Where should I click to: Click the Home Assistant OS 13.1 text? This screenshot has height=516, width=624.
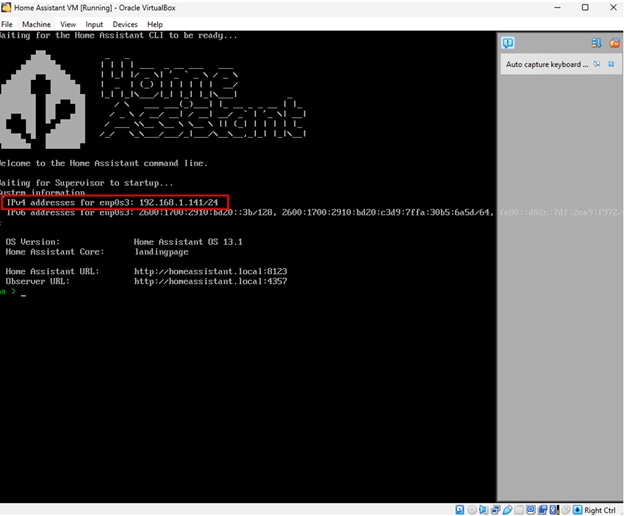click(x=188, y=242)
